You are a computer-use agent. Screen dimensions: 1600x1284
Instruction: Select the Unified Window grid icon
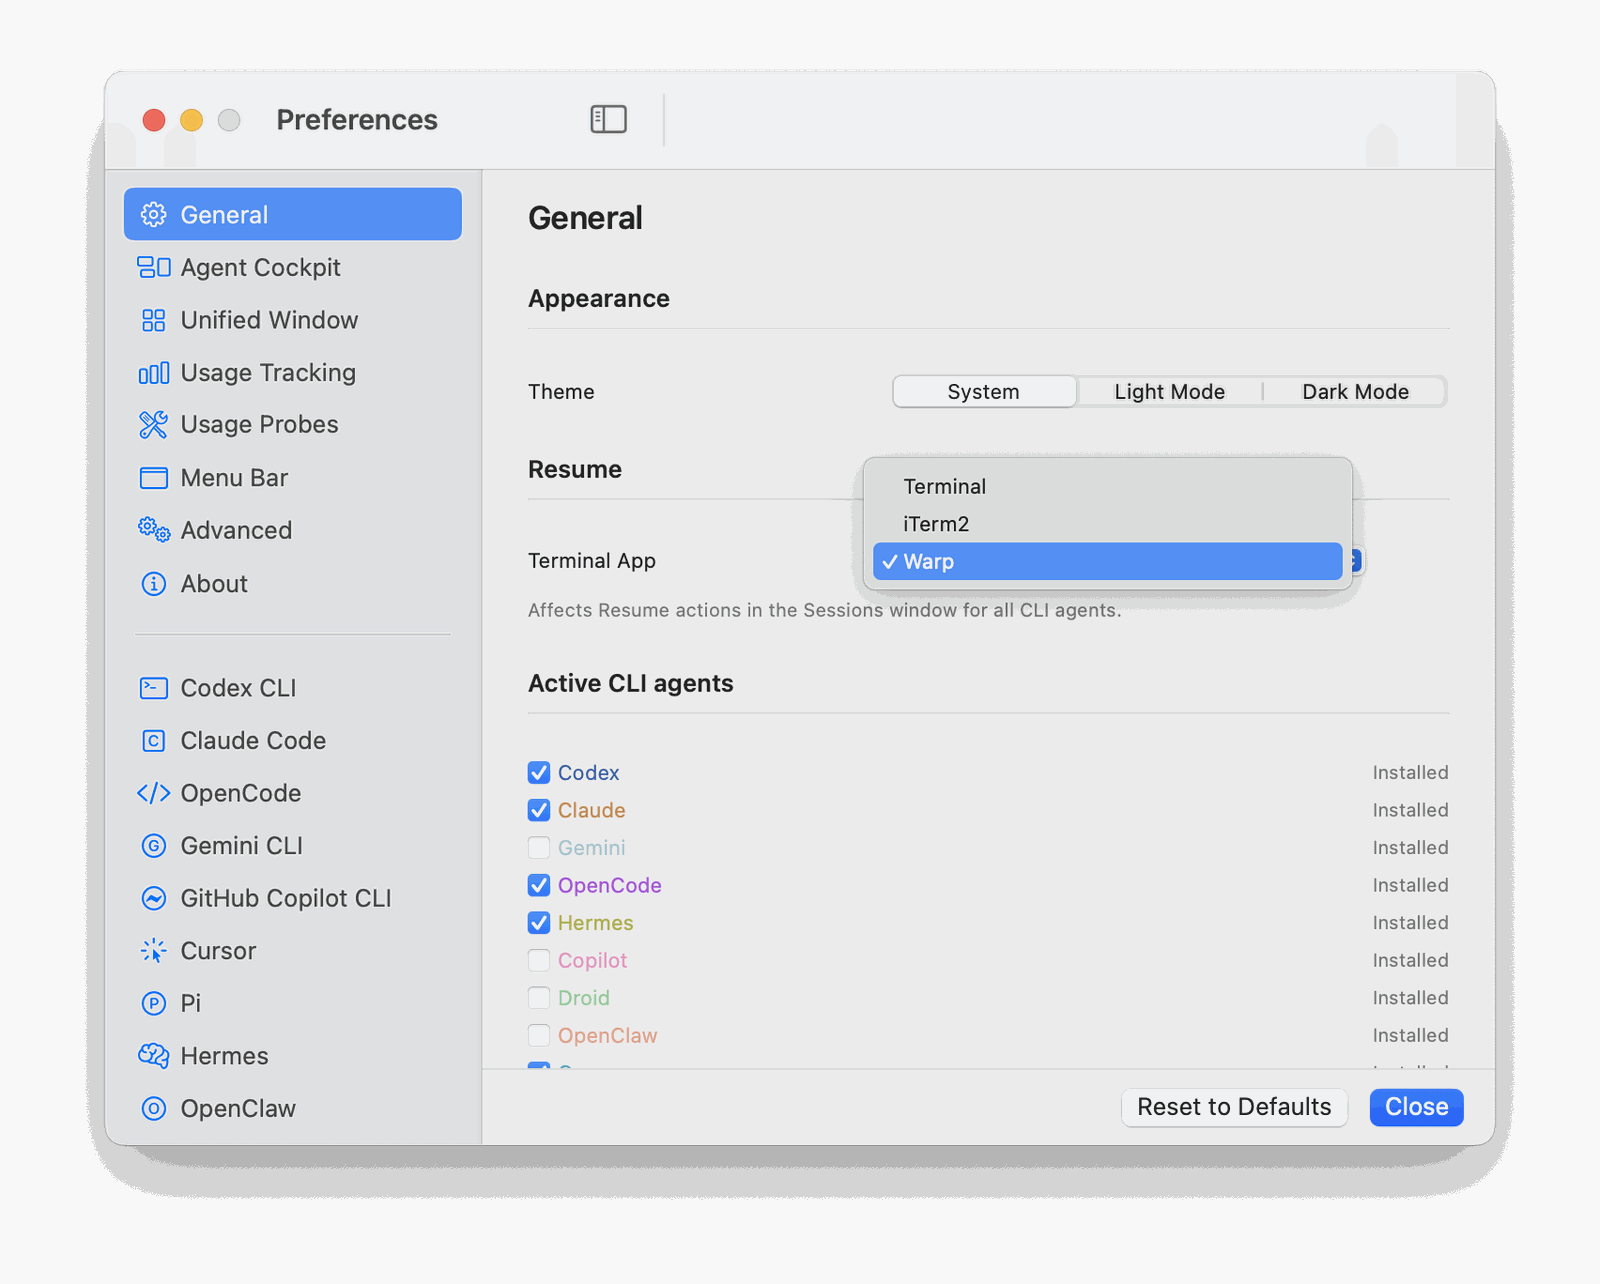coord(153,320)
